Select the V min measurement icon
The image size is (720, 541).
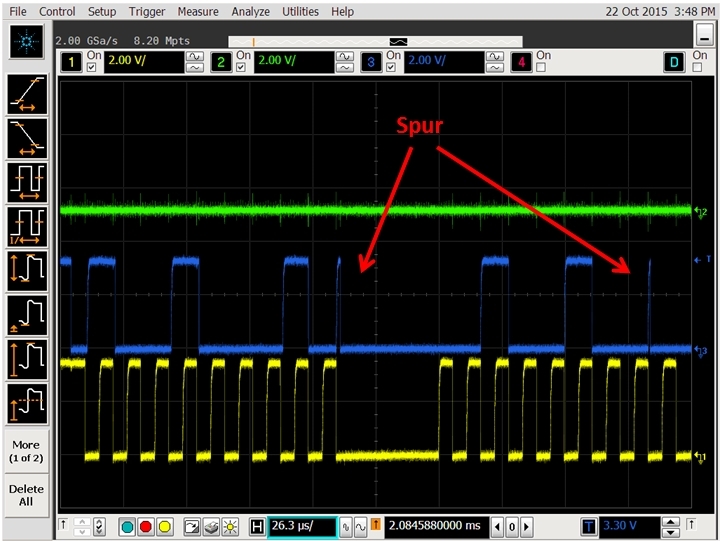click(27, 315)
